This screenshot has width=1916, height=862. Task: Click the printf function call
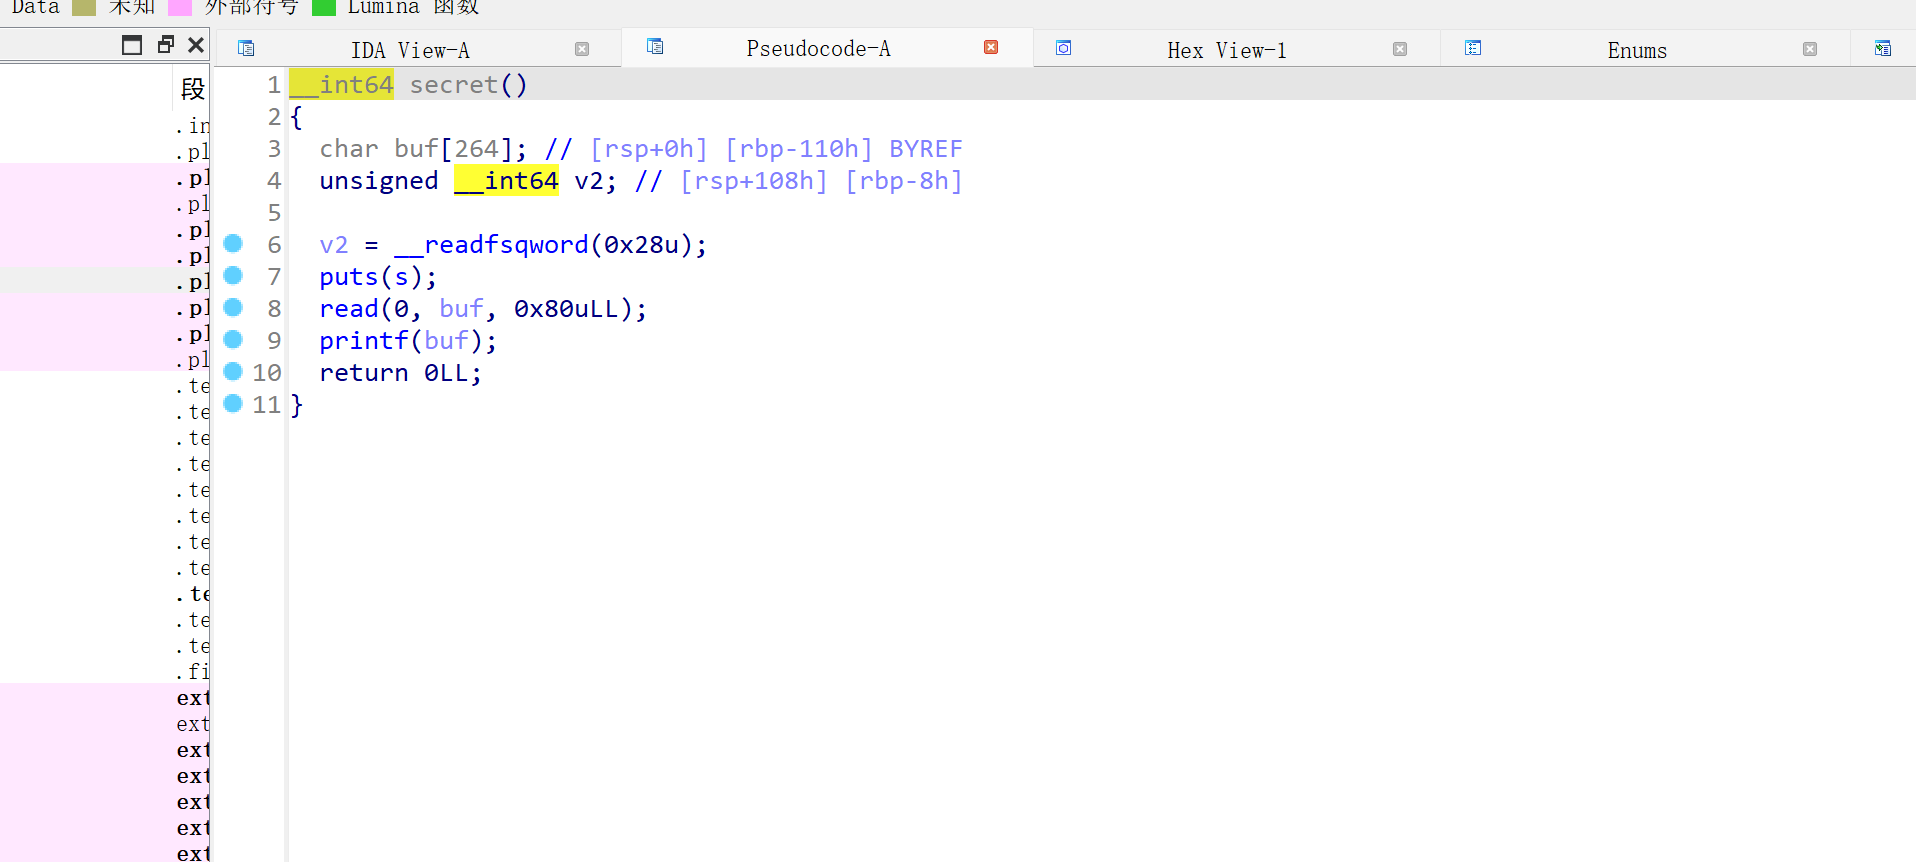point(364,341)
